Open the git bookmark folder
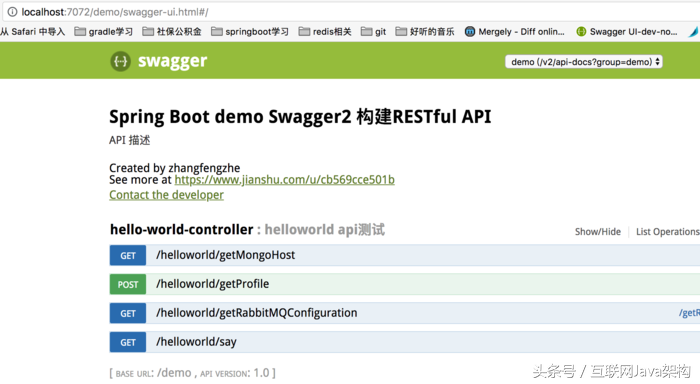This screenshot has width=700, height=384. (x=373, y=31)
